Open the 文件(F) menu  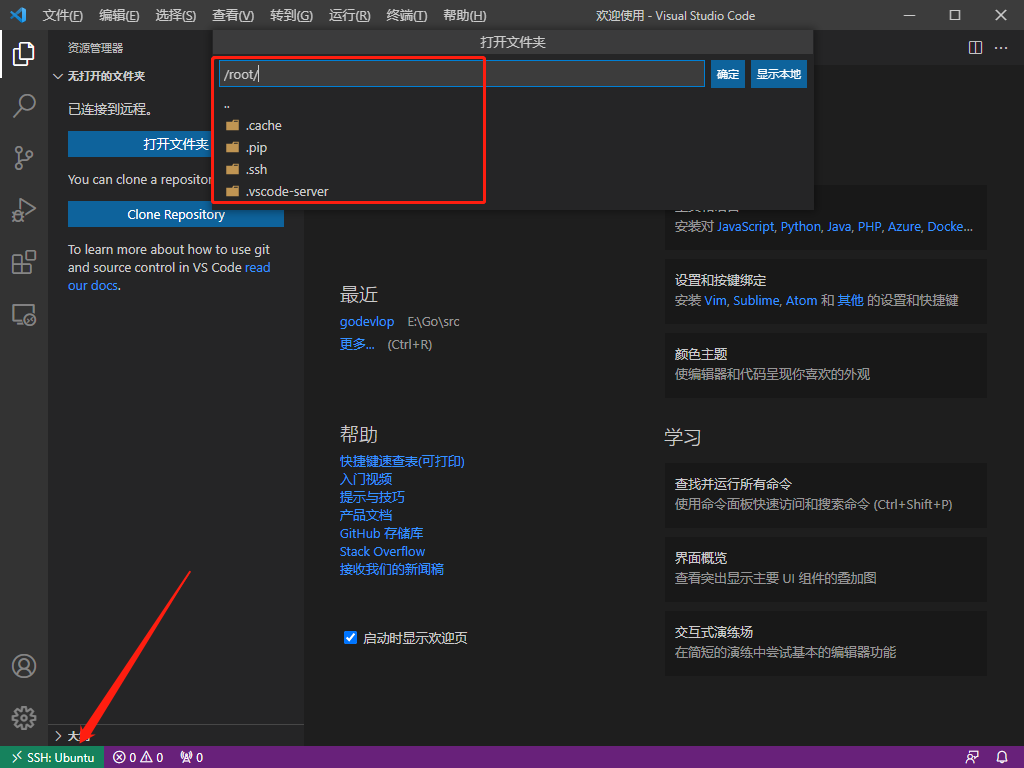coord(63,15)
